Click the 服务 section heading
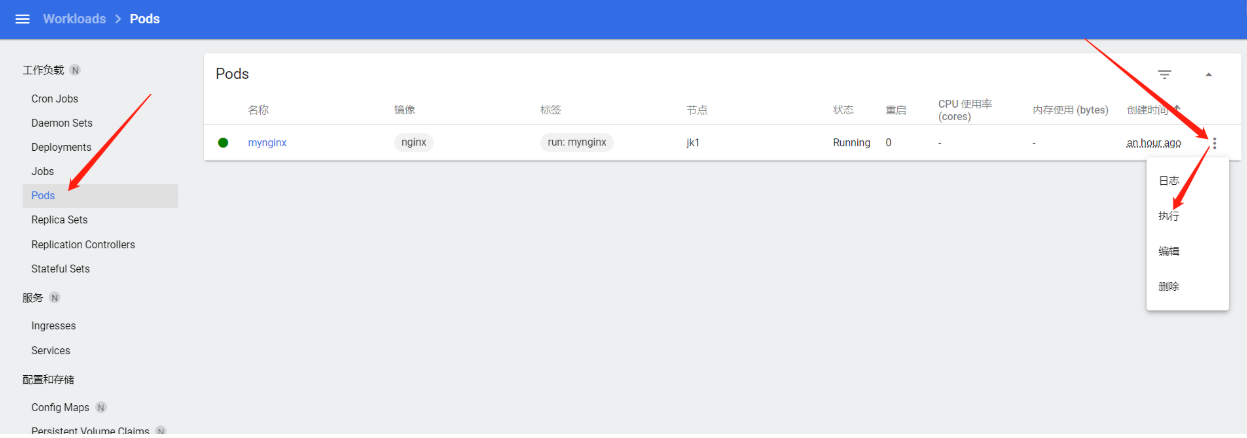The image size is (1247, 438). click(x=32, y=298)
